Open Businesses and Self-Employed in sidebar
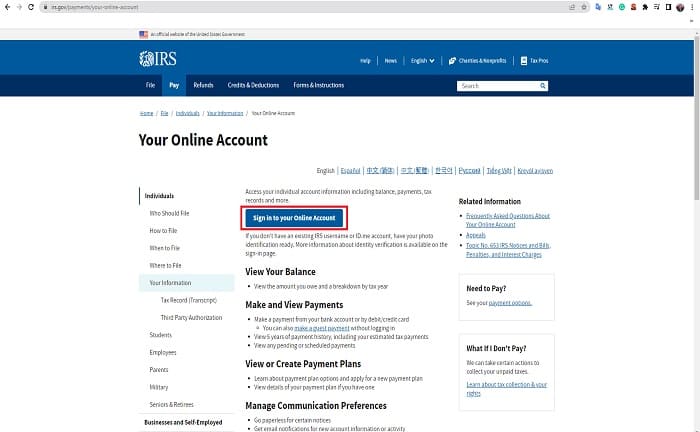Screen dimensions: 700x432 tap(183, 422)
